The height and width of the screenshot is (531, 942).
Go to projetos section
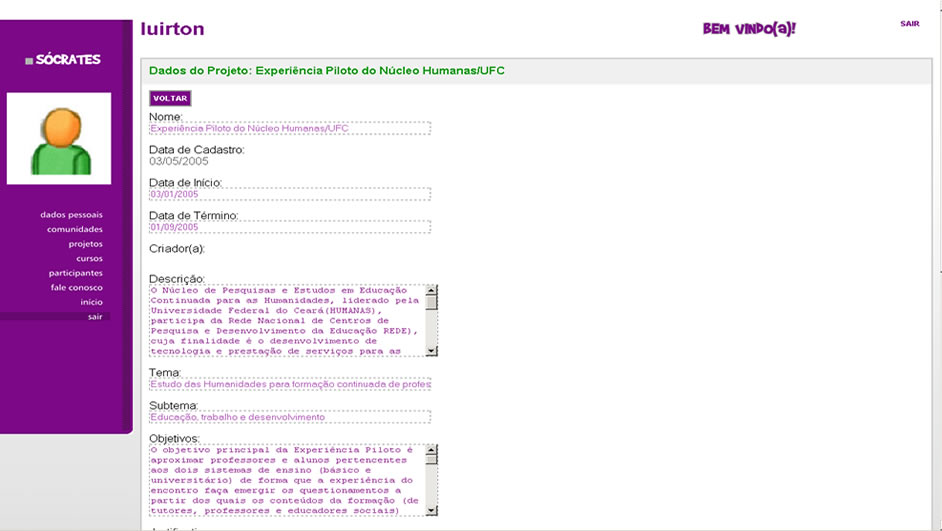point(85,244)
